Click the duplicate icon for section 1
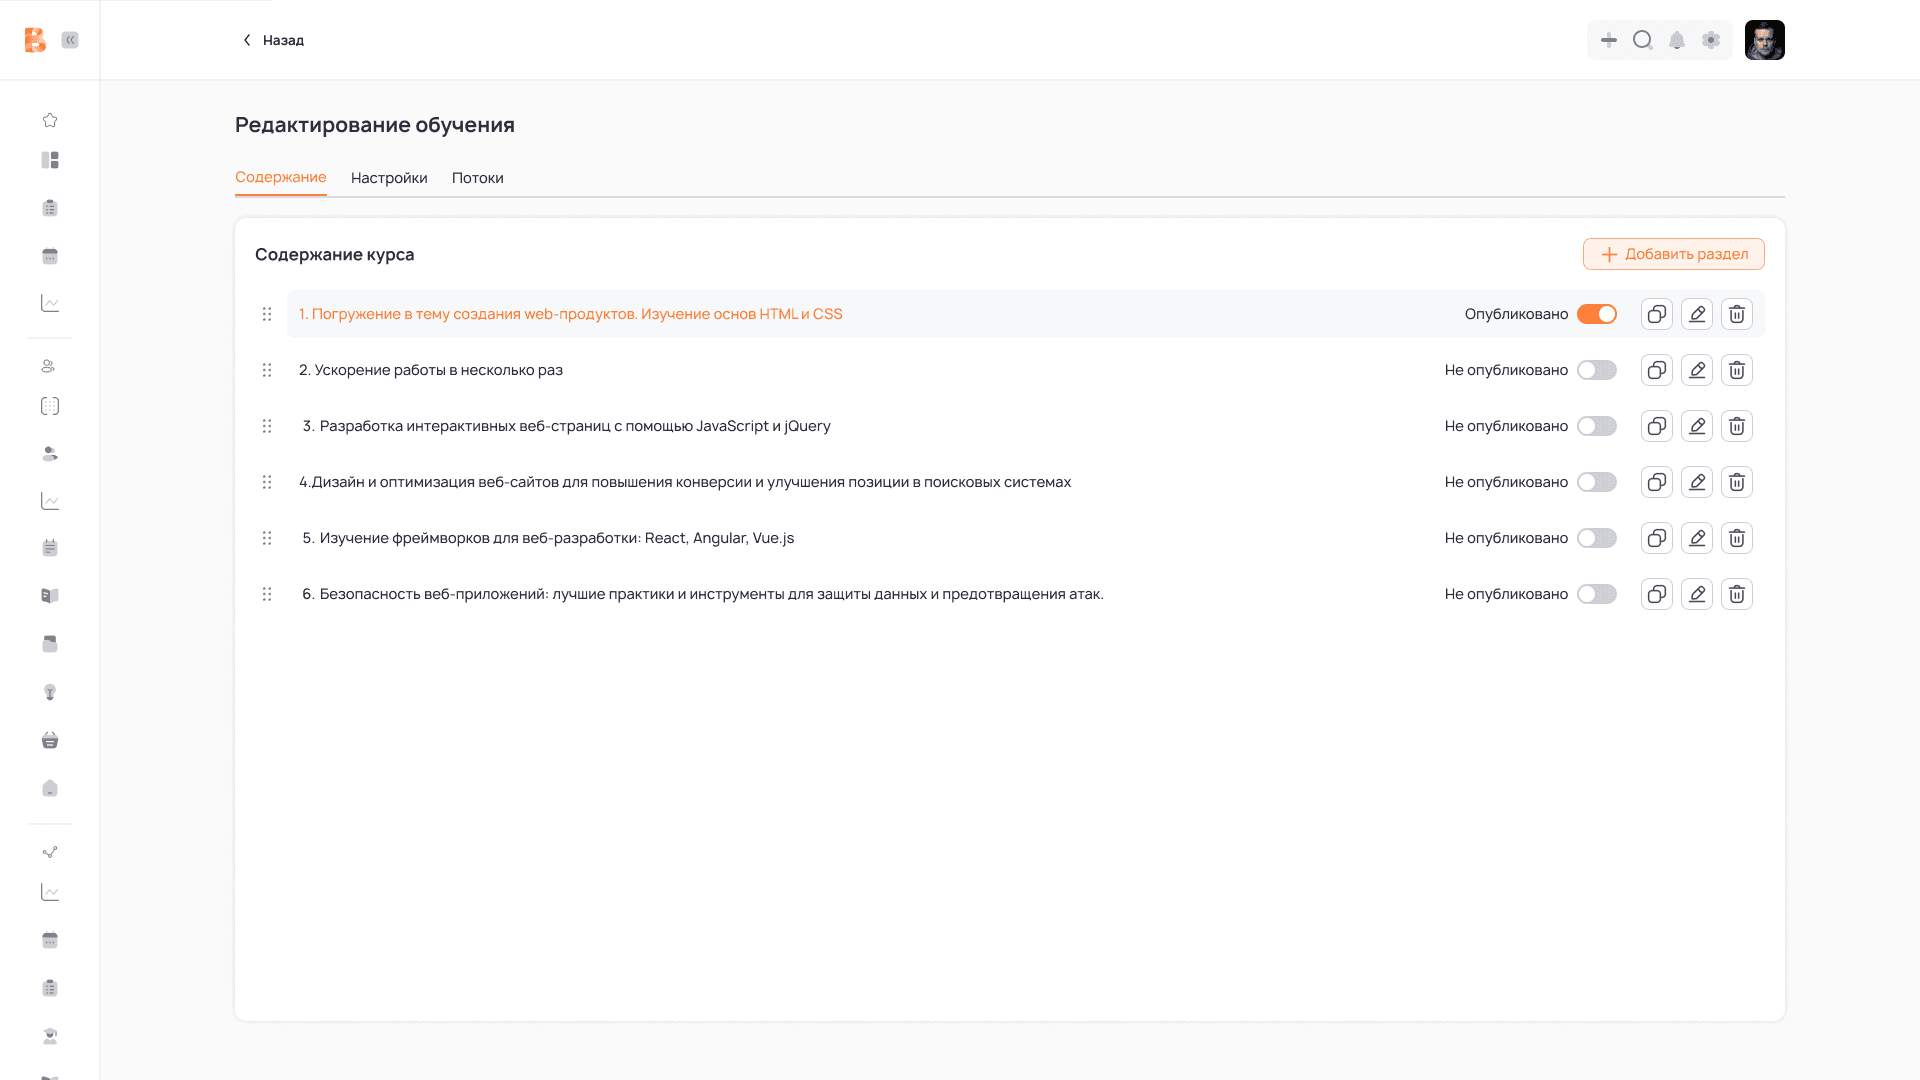Image resolution: width=1920 pixels, height=1080 pixels. pyautogui.click(x=1657, y=314)
